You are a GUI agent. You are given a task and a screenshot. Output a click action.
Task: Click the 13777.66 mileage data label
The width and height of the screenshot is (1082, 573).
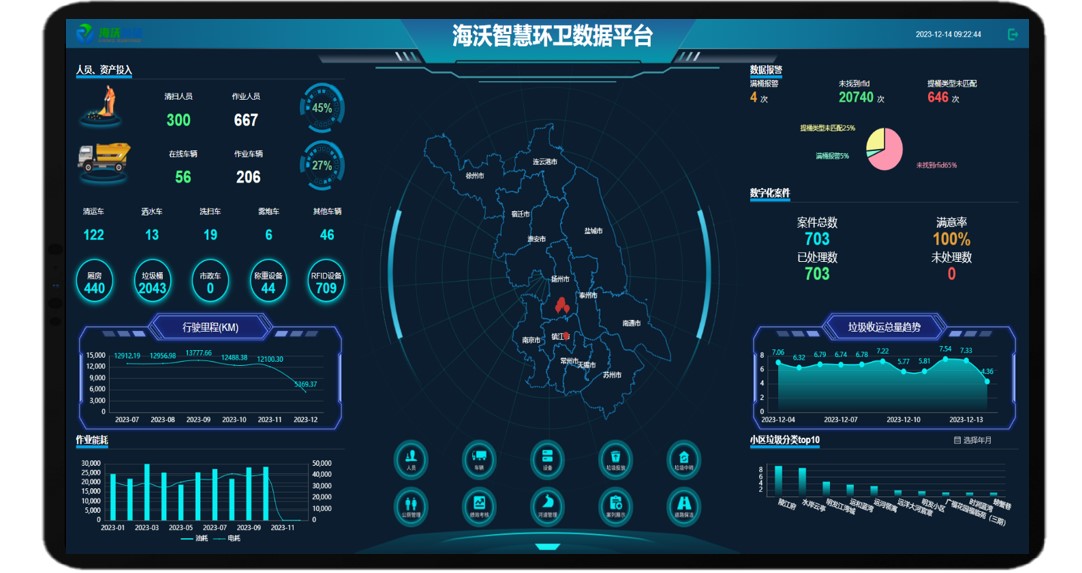[x=199, y=353]
